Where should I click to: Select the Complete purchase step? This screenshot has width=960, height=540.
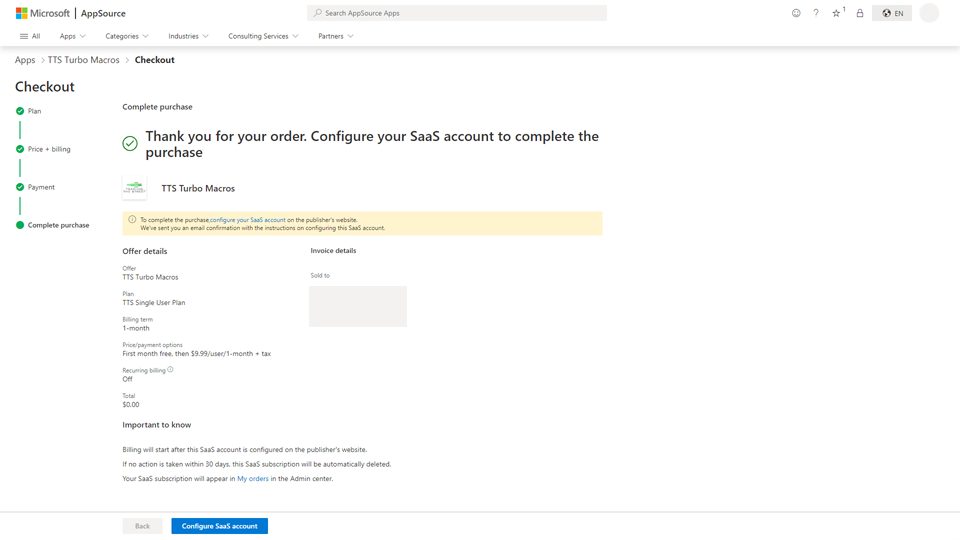point(53,225)
